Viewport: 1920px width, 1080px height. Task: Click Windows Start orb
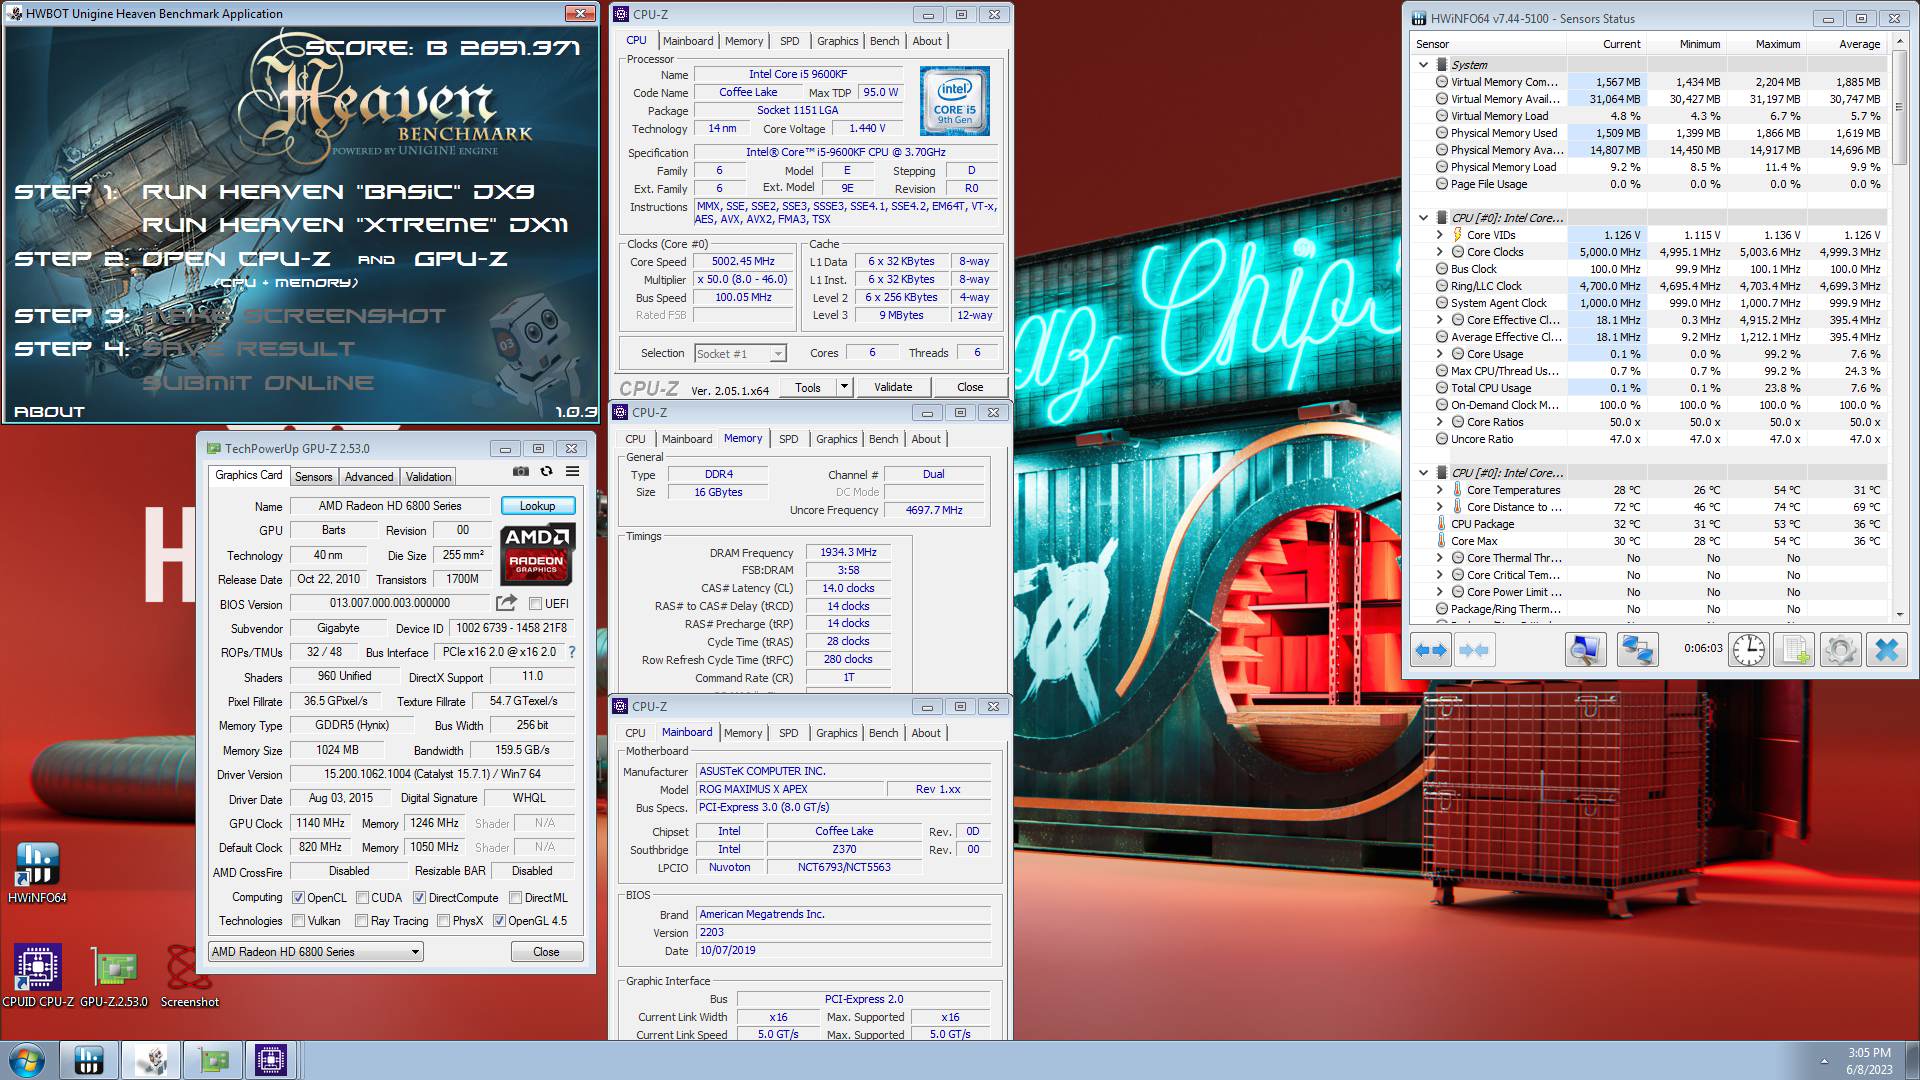point(27,1060)
